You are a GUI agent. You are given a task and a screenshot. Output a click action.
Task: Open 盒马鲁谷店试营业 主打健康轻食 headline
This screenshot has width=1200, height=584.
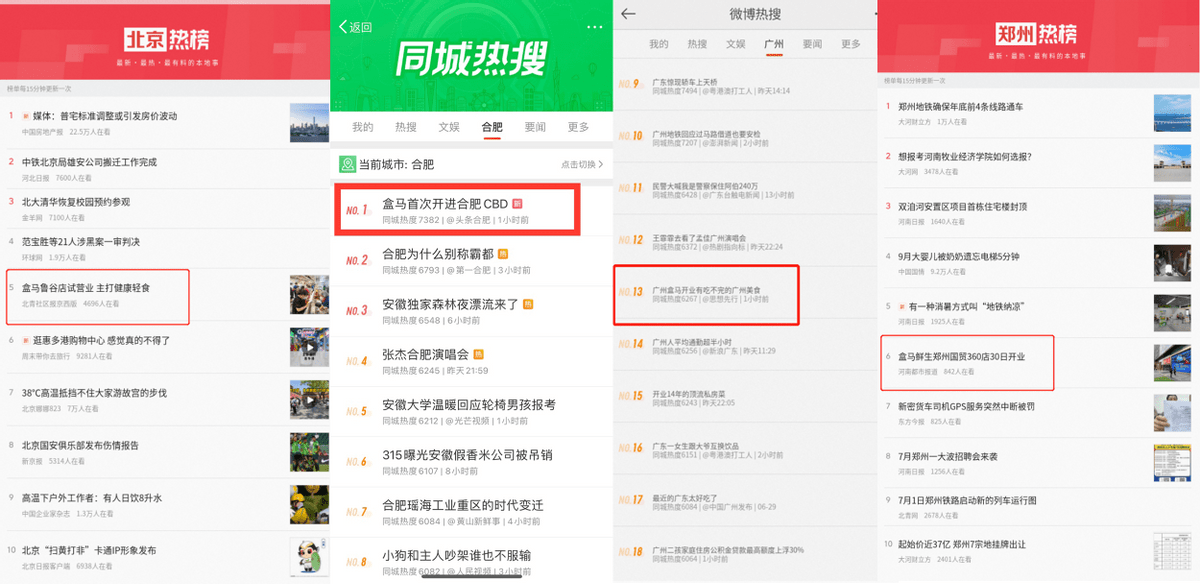pos(86,288)
